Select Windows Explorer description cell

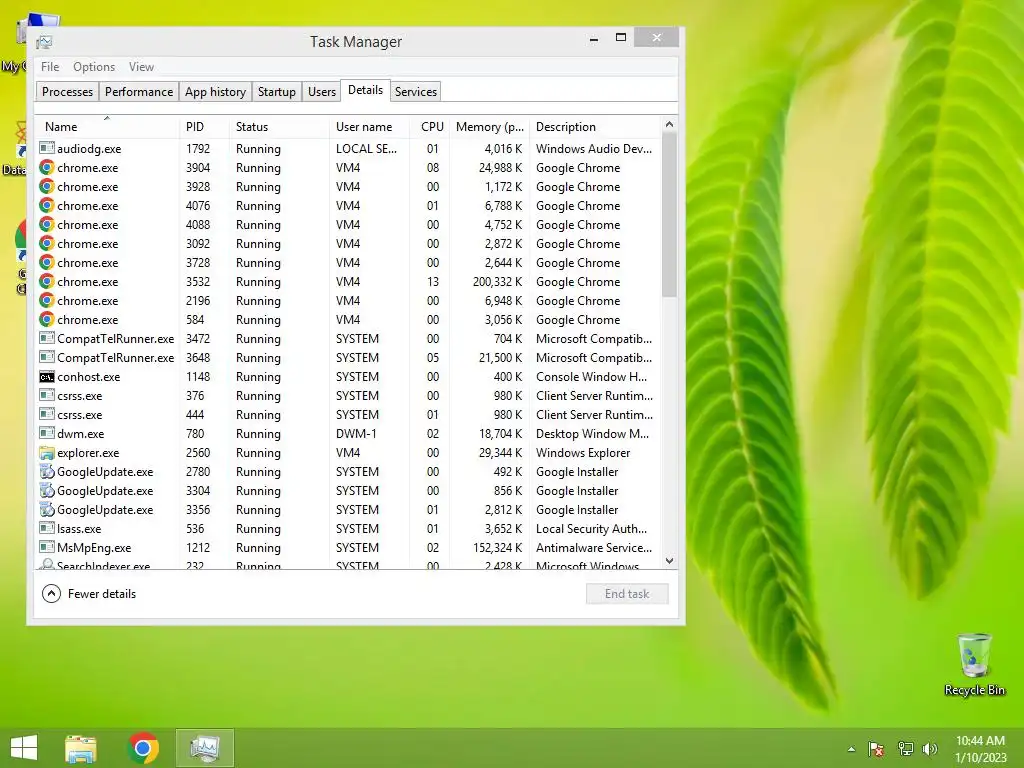click(x=583, y=453)
